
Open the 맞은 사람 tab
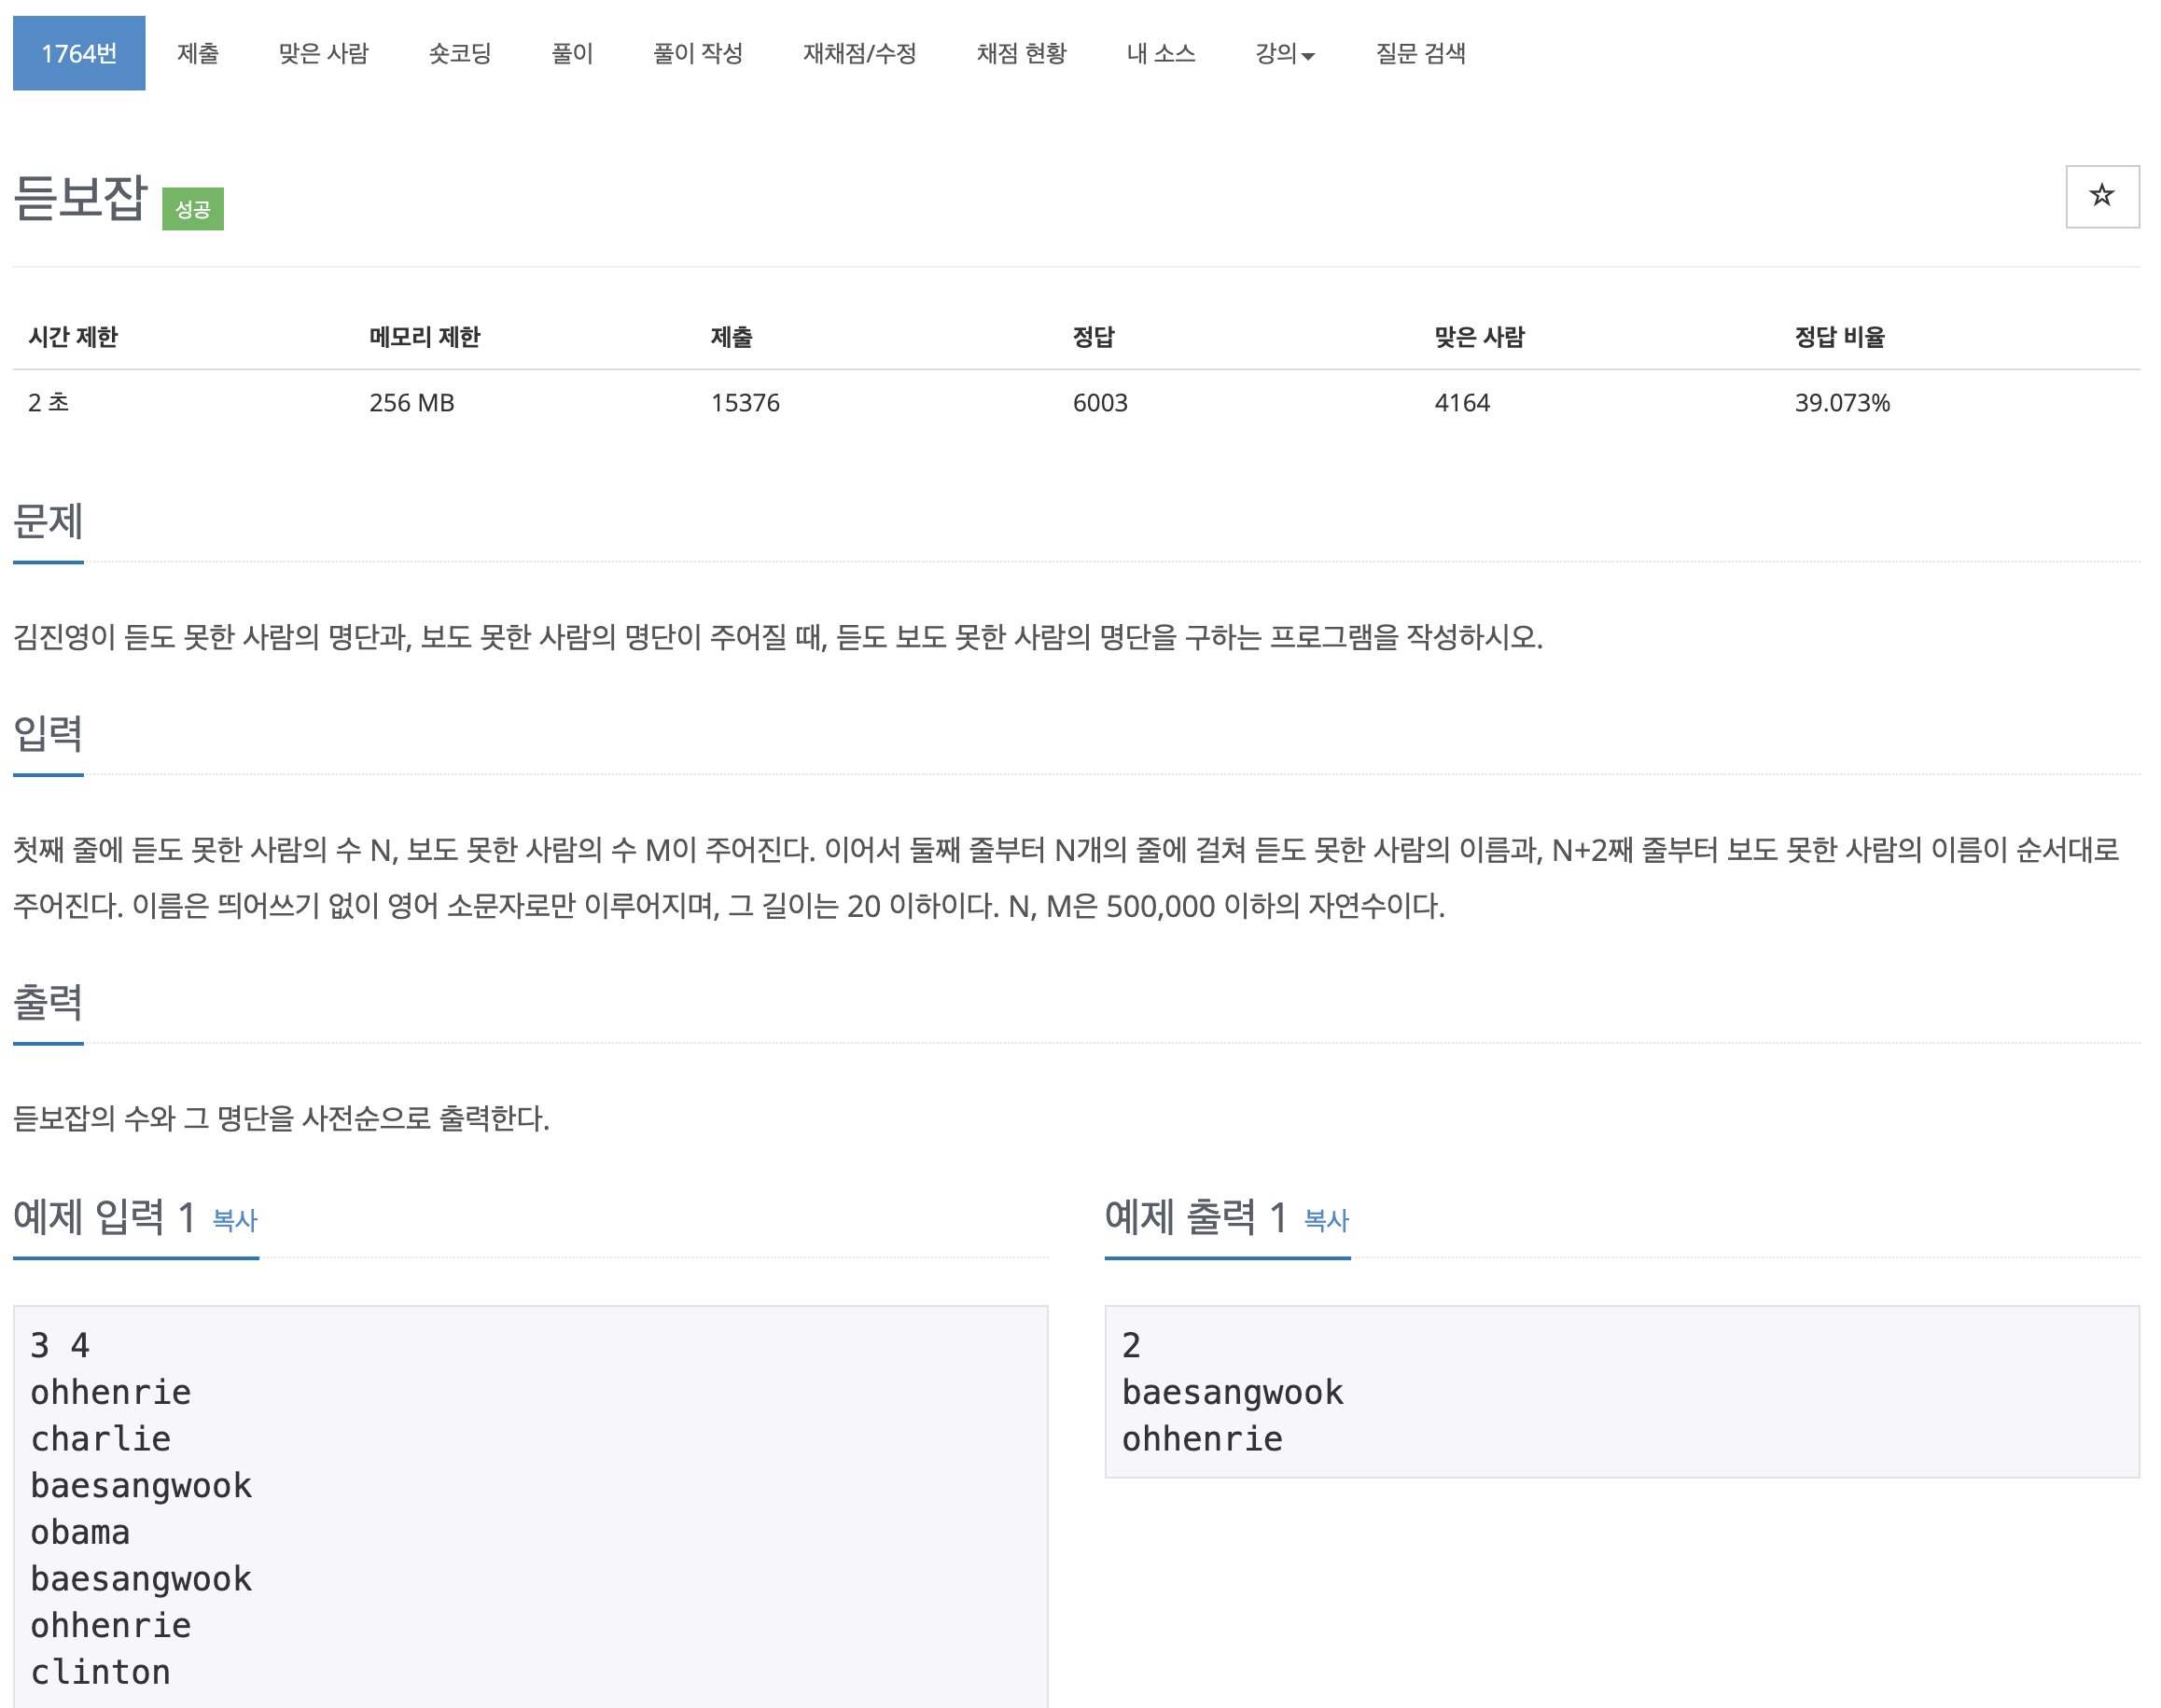click(x=323, y=53)
